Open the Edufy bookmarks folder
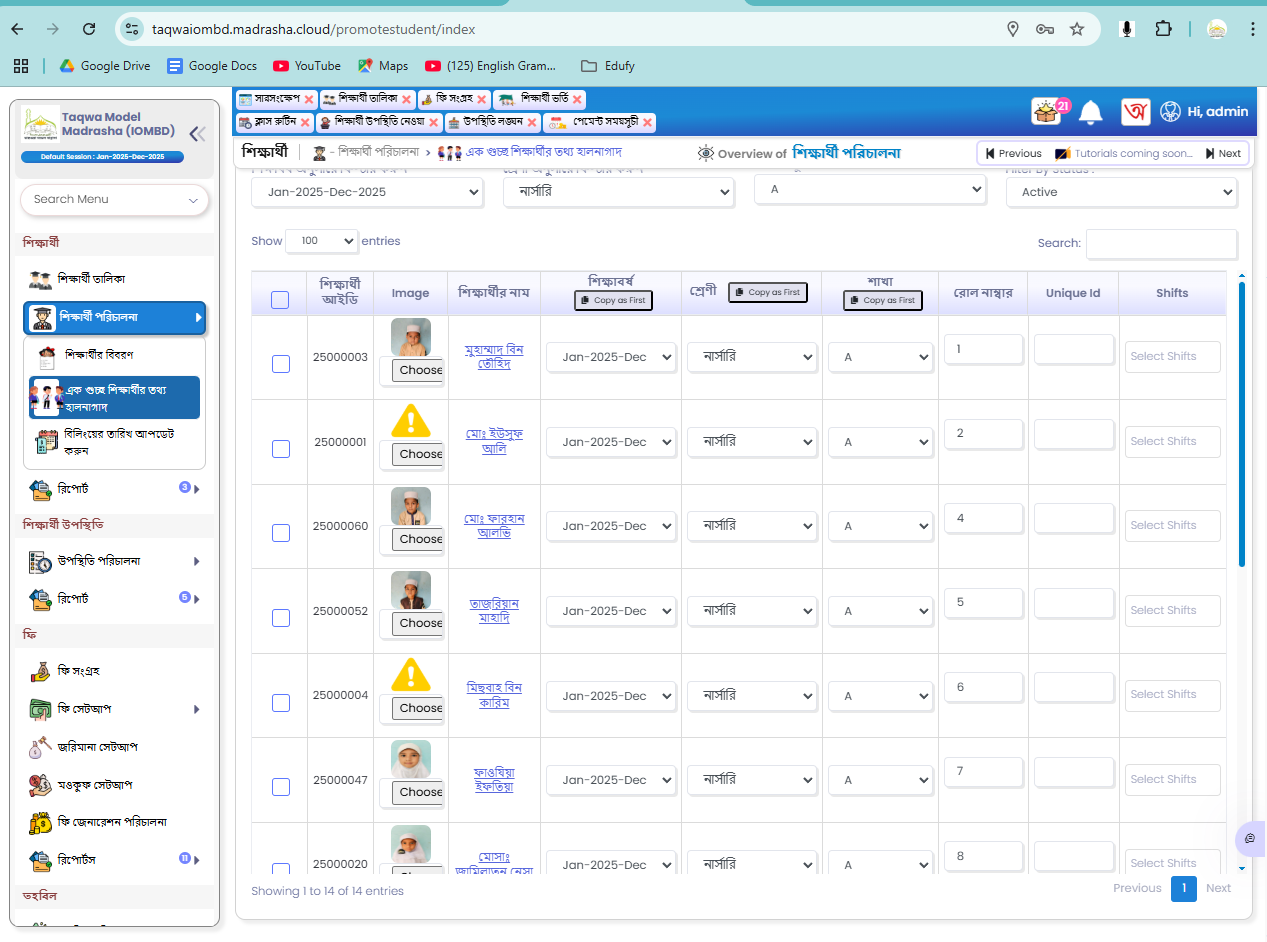The height and width of the screenshot is (942, 1267). 607,66
